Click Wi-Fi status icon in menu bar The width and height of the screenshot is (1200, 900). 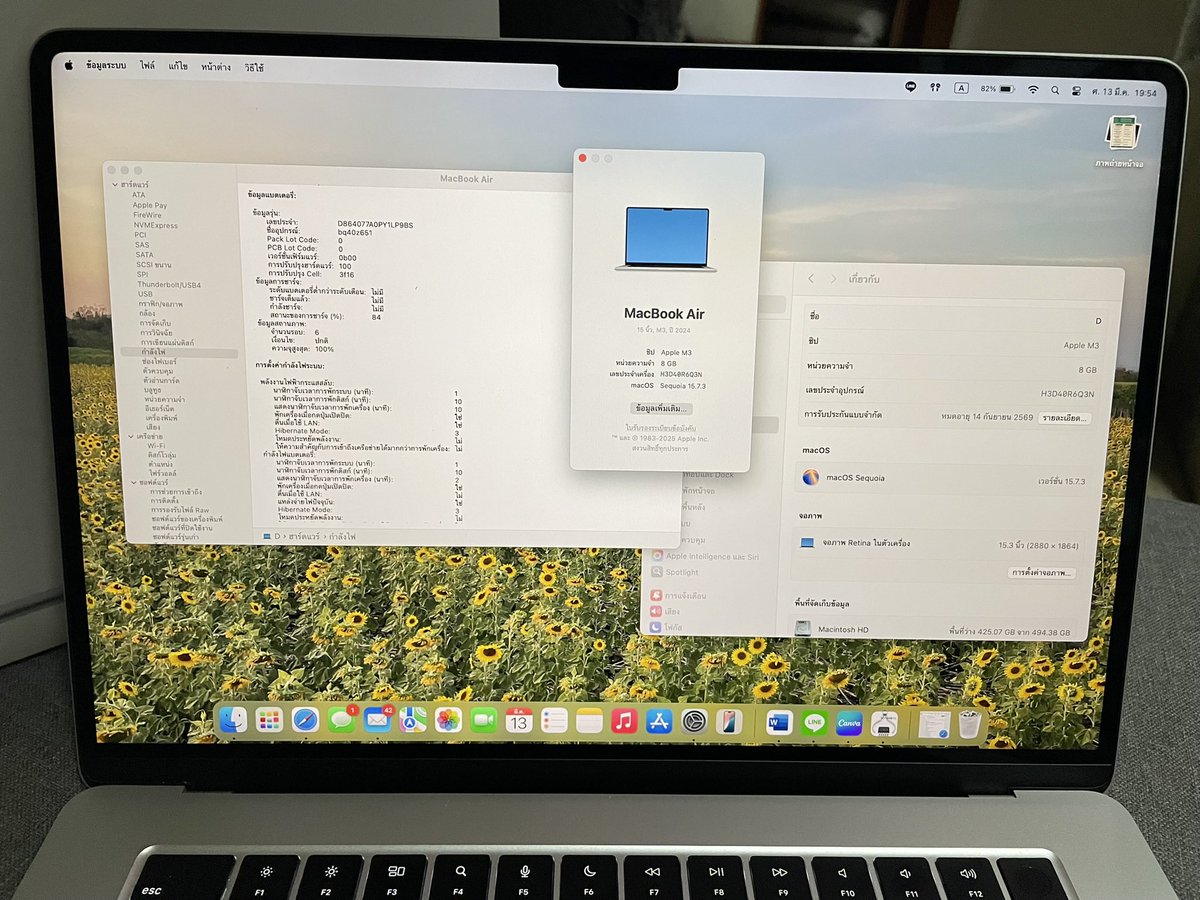1033,89
